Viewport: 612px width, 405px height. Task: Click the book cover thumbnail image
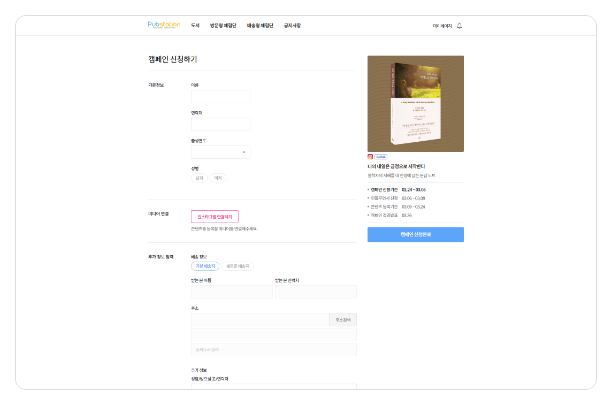click(415, 103)
